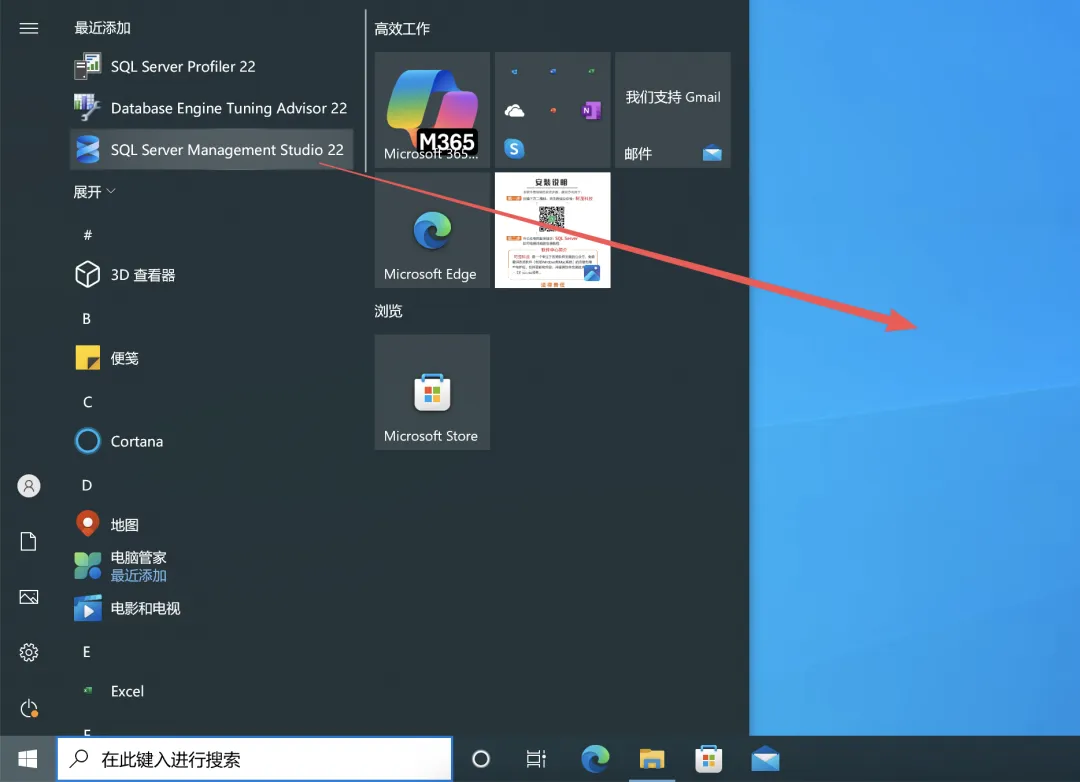1080x782 pixels.
Task: Click the 高效工作 tile group heading
Action: 402,29
